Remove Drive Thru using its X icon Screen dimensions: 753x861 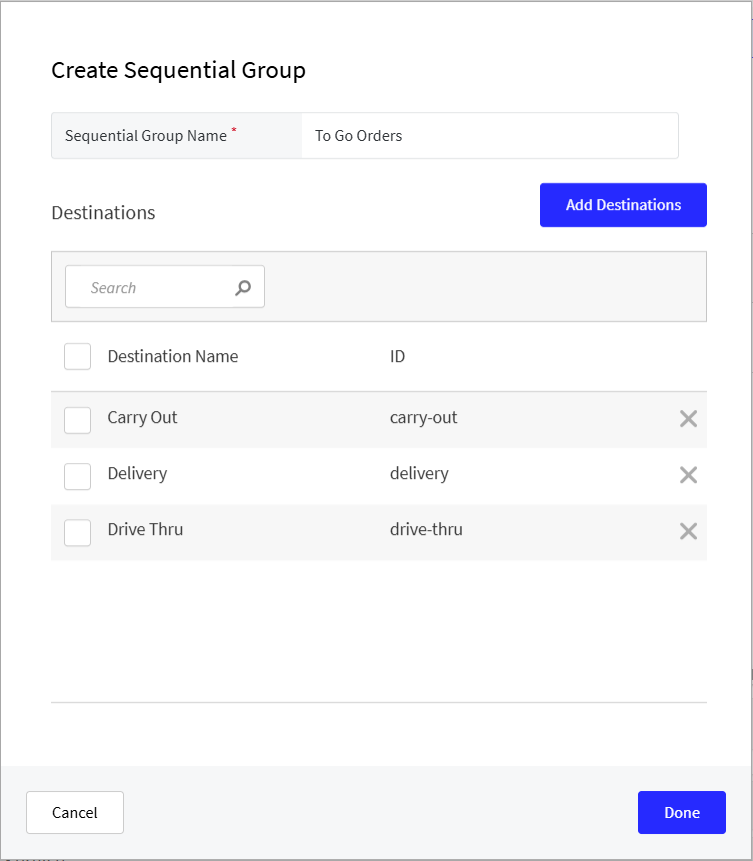click(x=688, y=531)
